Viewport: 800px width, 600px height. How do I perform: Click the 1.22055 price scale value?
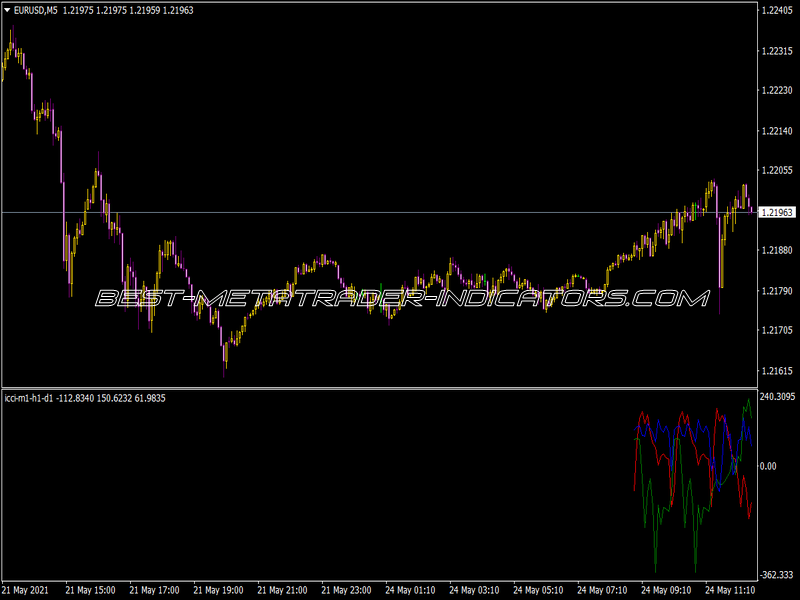point(777,170)
